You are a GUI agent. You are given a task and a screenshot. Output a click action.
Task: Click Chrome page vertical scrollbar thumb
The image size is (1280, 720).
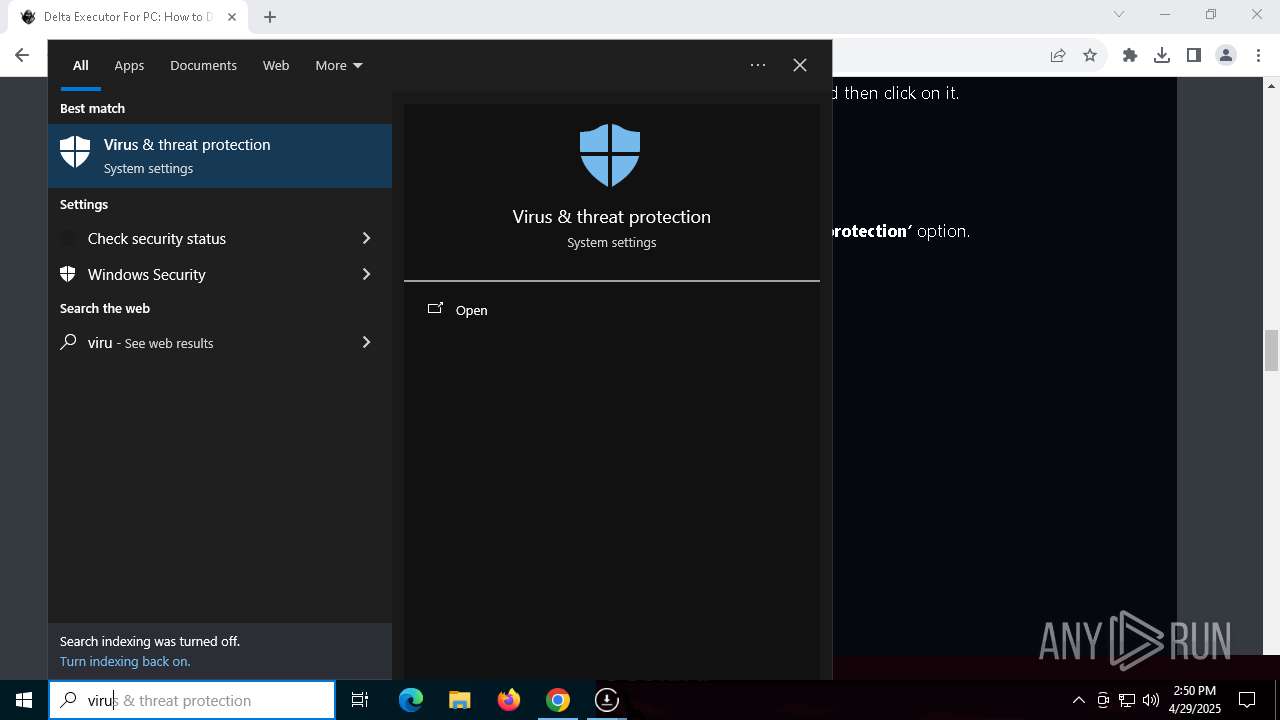tap(1272, 350)
